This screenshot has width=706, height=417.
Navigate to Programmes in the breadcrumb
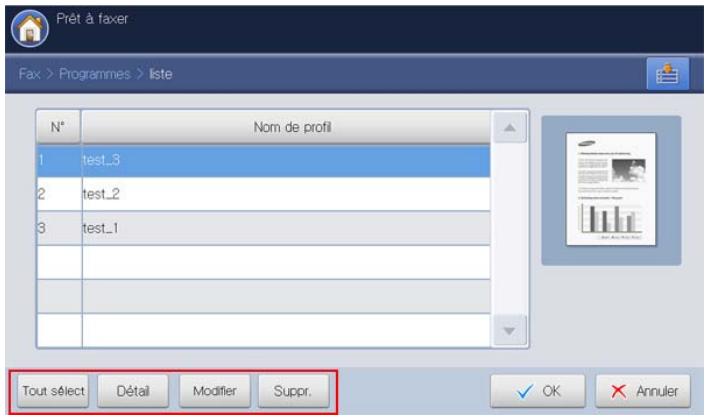(95, 74)
